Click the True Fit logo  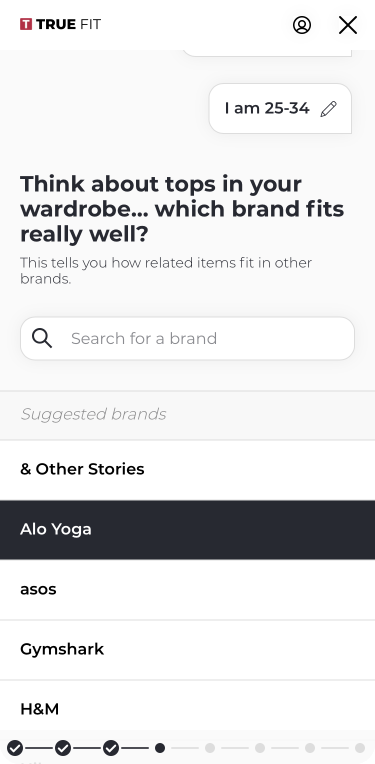pos(60,24)
